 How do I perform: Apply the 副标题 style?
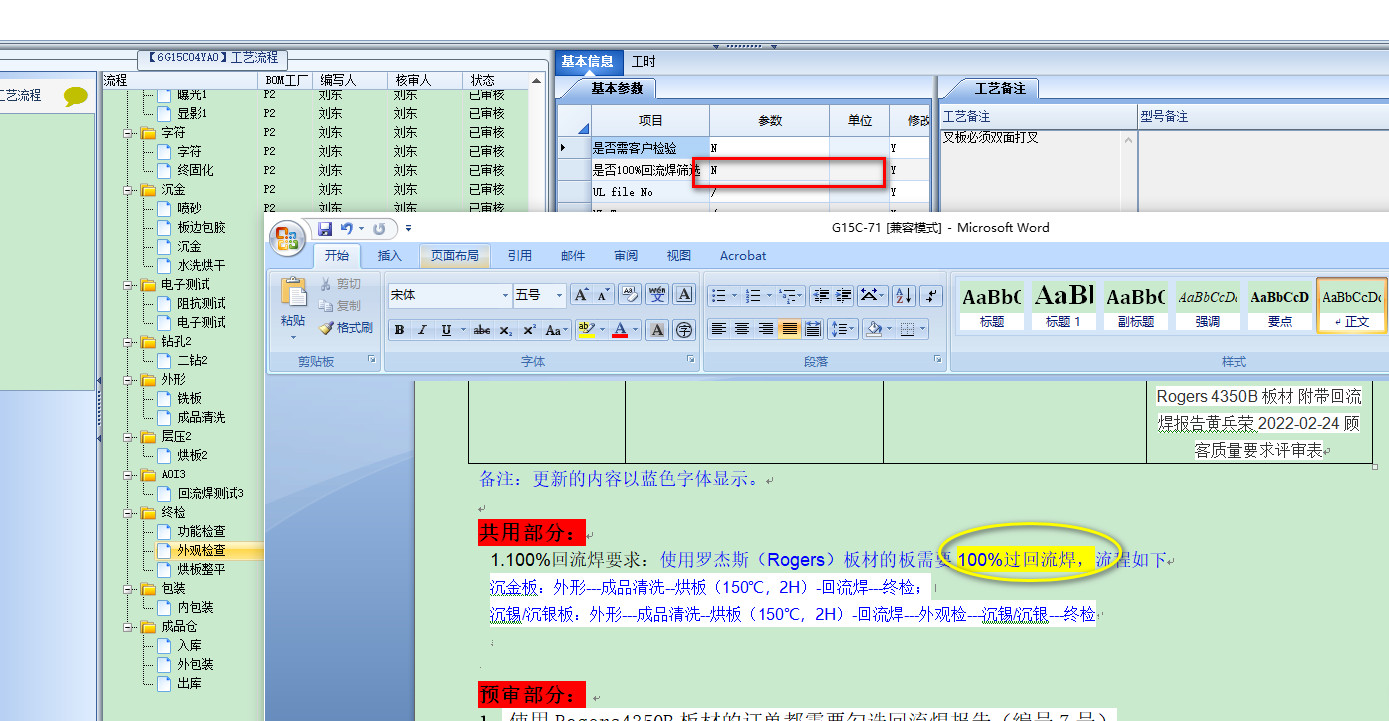point(1135,305)
